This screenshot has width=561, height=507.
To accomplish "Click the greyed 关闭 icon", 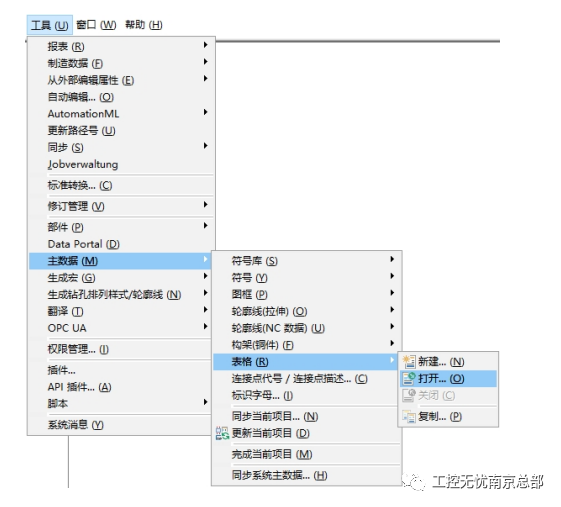I will (409, 395).
